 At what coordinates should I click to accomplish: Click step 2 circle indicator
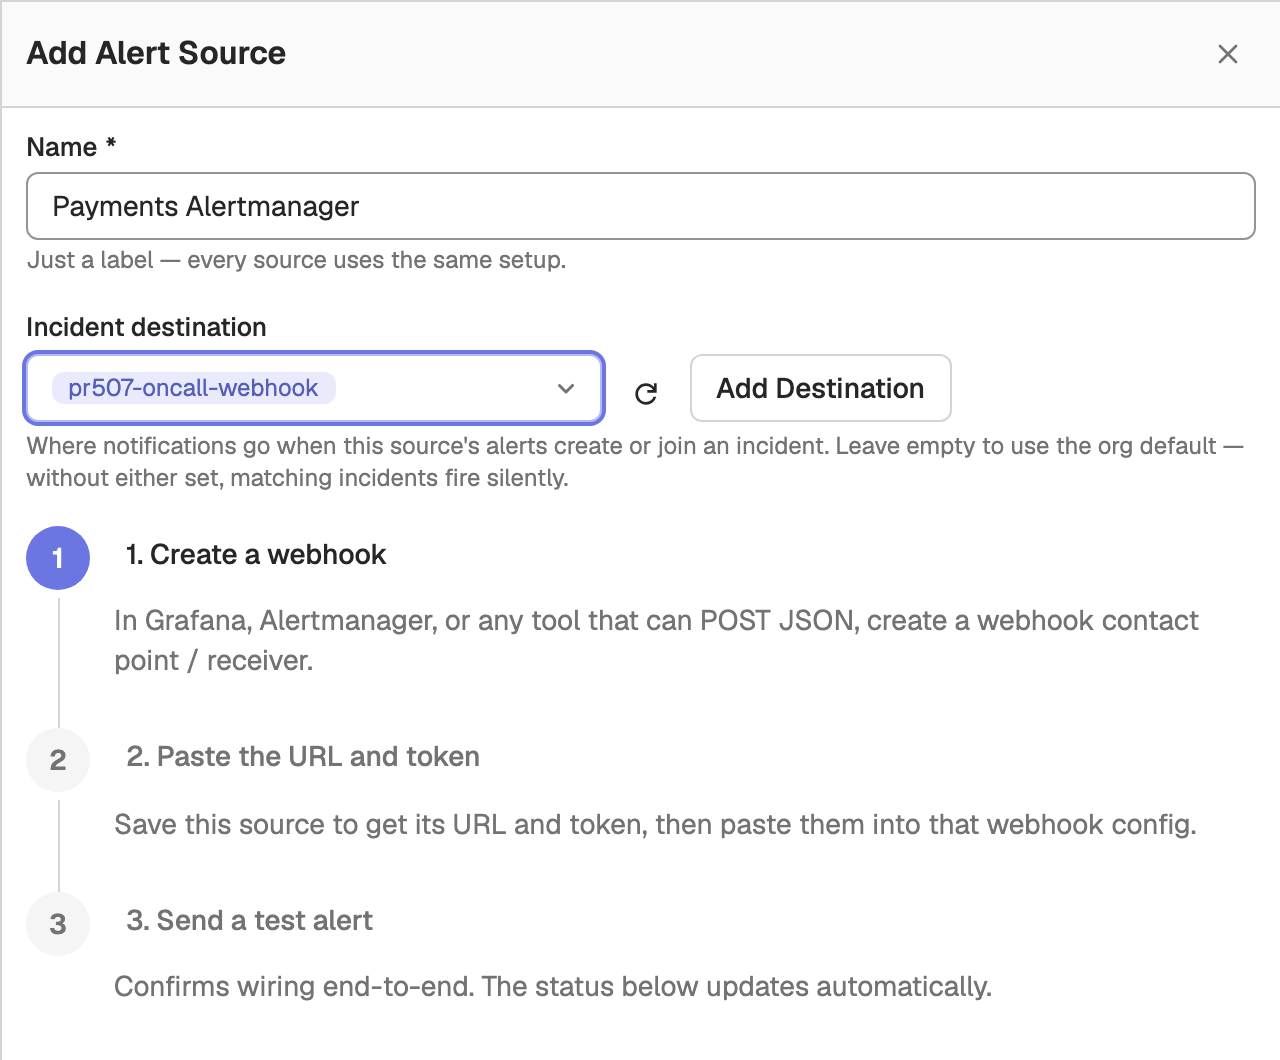coord(58,760)
